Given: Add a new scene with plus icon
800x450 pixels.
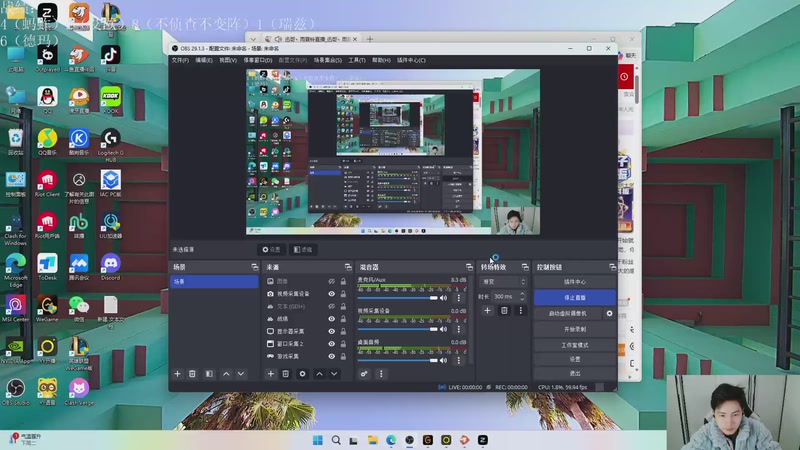Looking at the screenshot, I should tap(178, 374).
